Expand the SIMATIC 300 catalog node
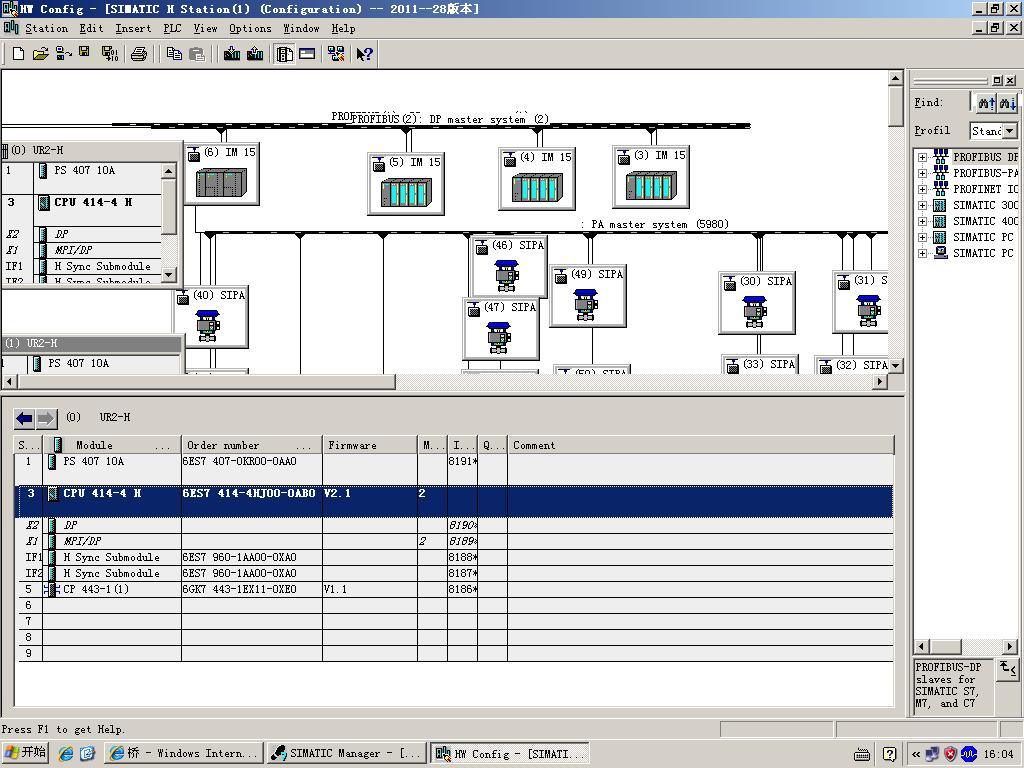The width and height of the screenshot is (1024, 768). pos(922,205)
